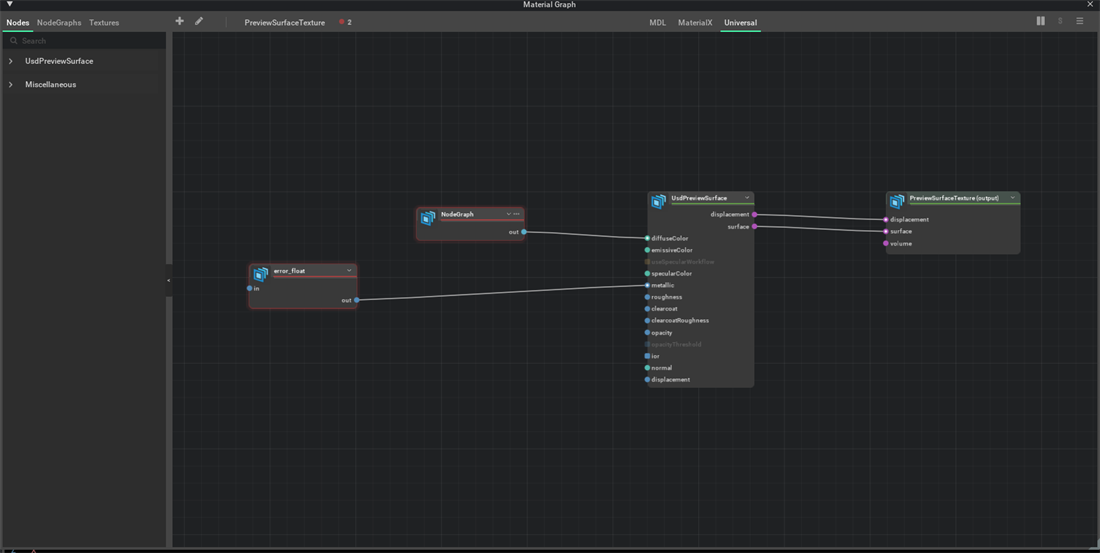Click the emissiveColor input port
Viewport: 1100px width, 553px height.
(648, 250)
